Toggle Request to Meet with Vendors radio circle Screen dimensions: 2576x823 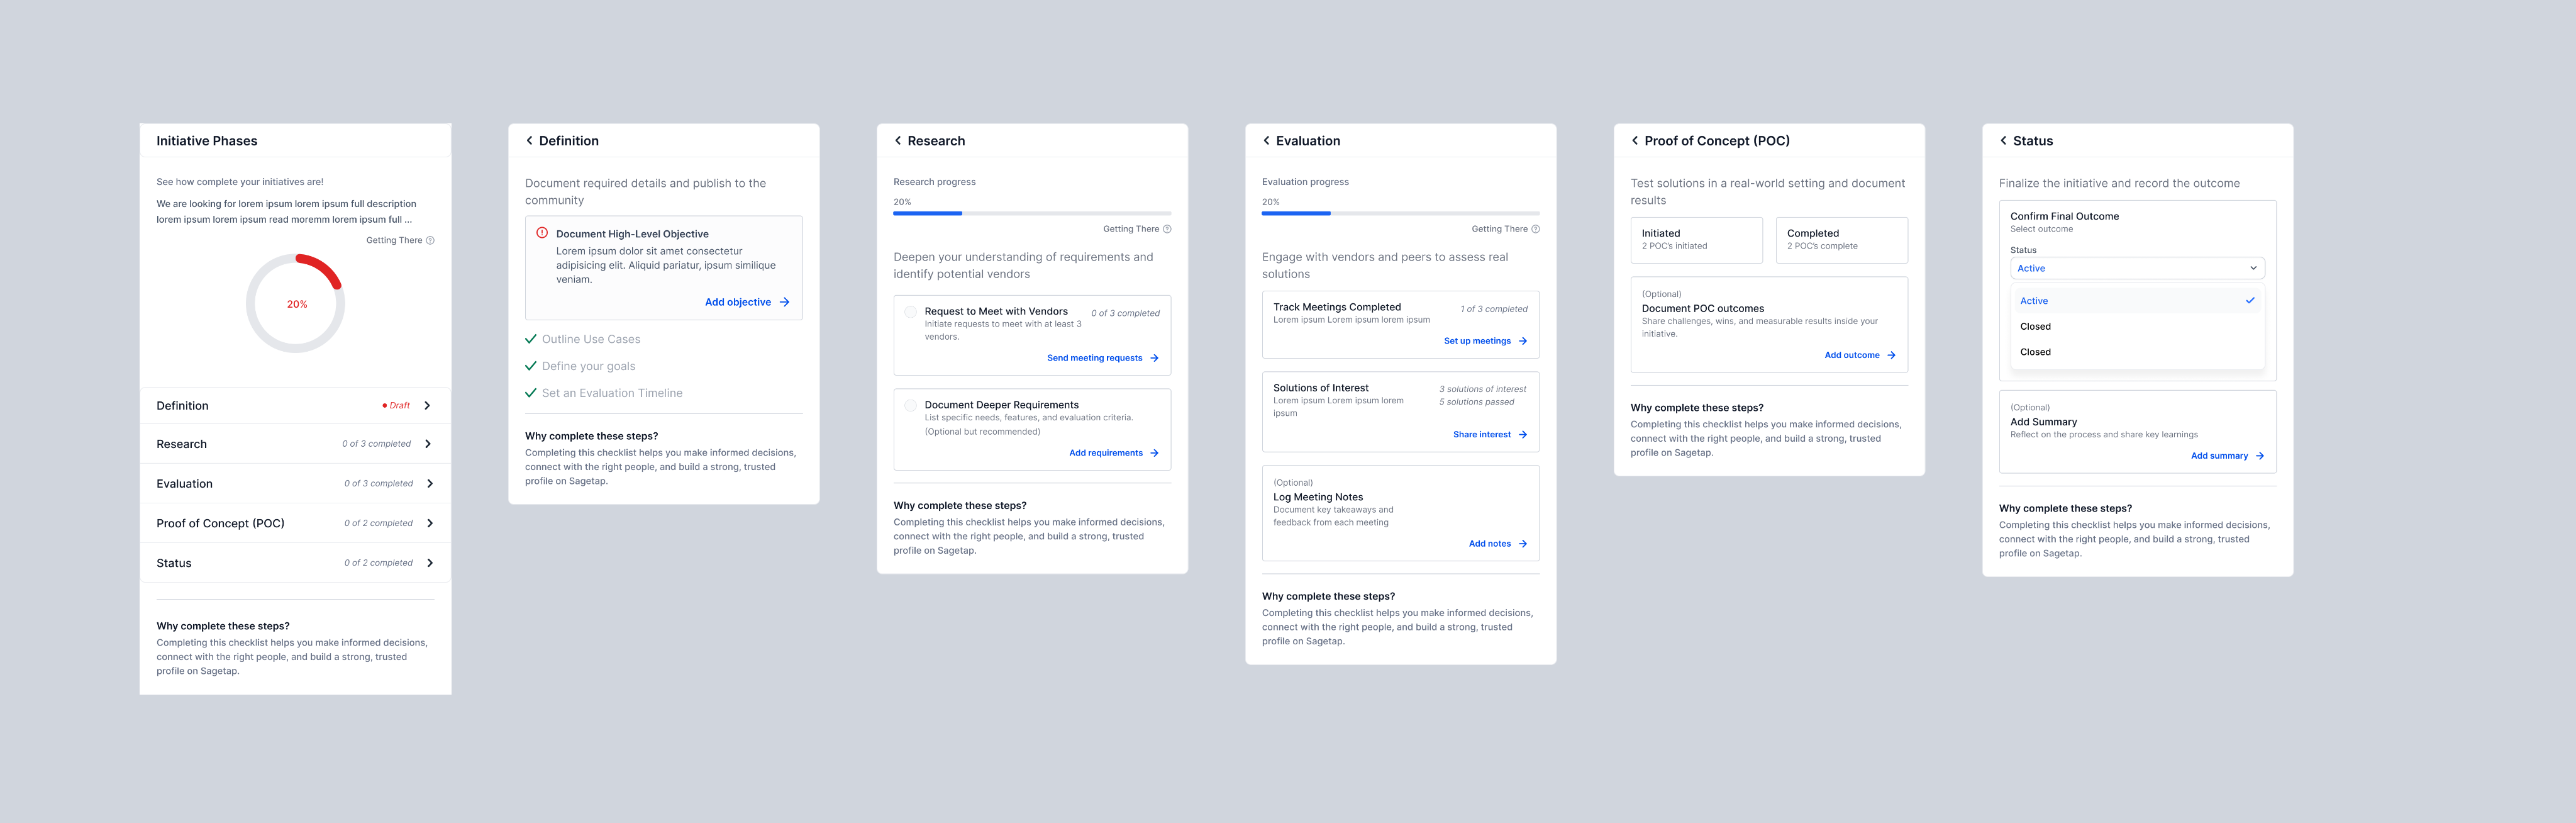click(x=910, y=312)
